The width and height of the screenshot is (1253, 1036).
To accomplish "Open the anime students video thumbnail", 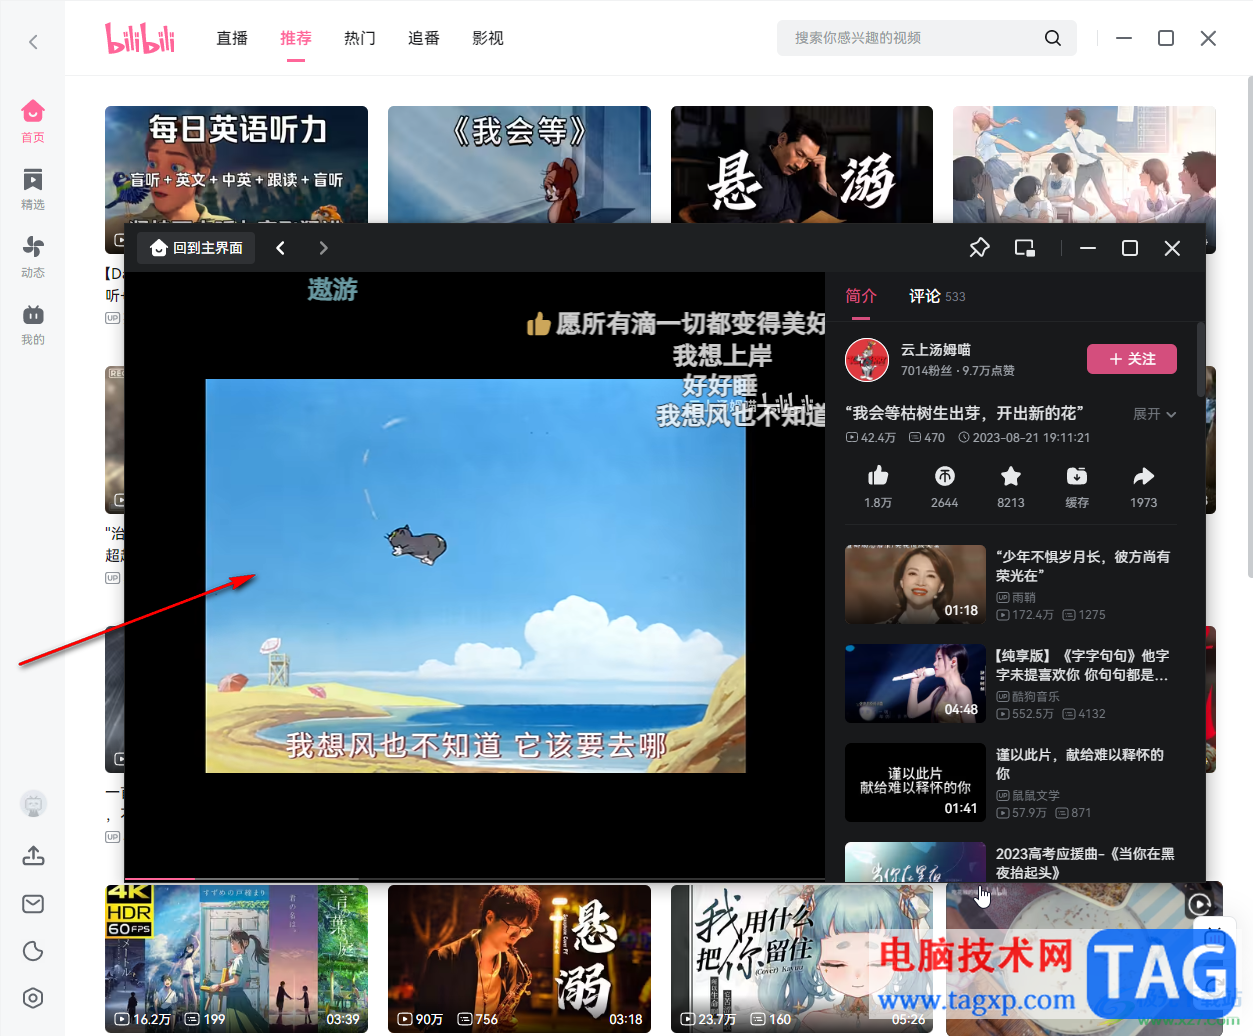I will (x=1084, y=165).
